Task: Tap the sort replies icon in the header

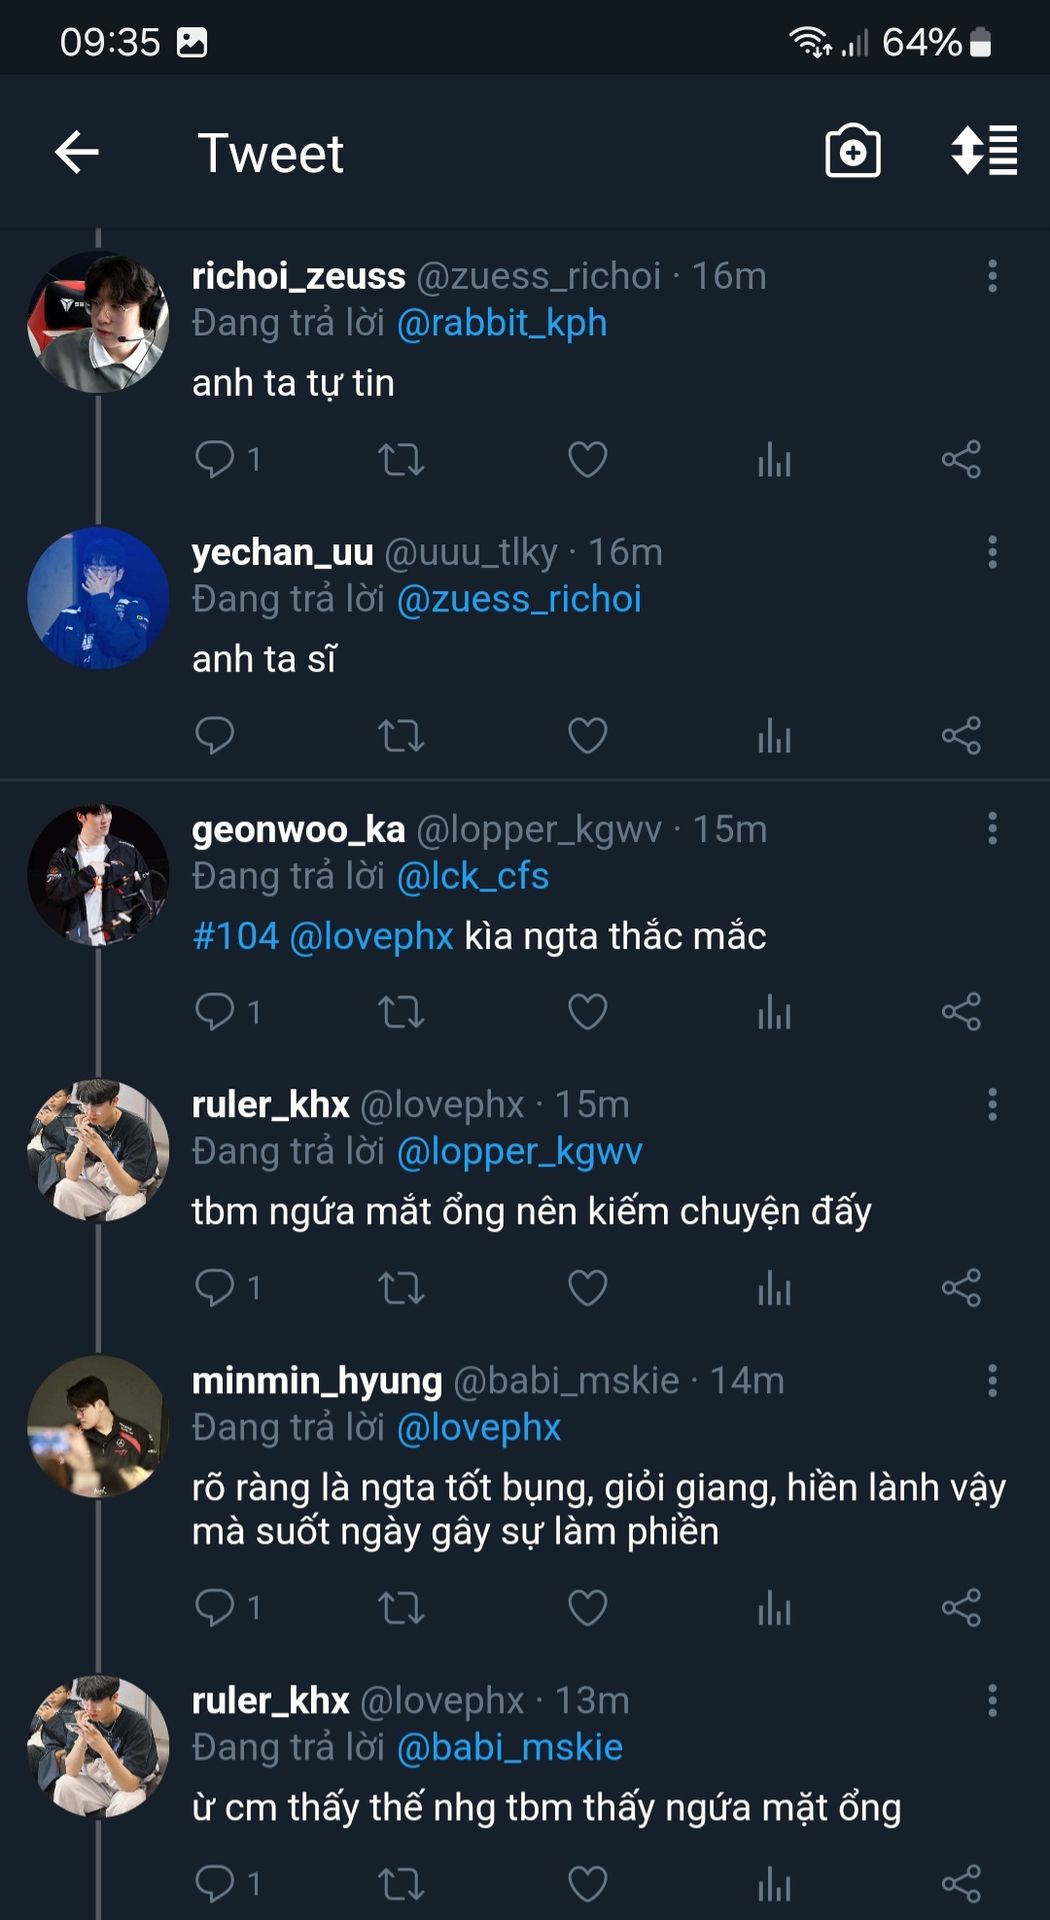Action: [x=984, y=151]
